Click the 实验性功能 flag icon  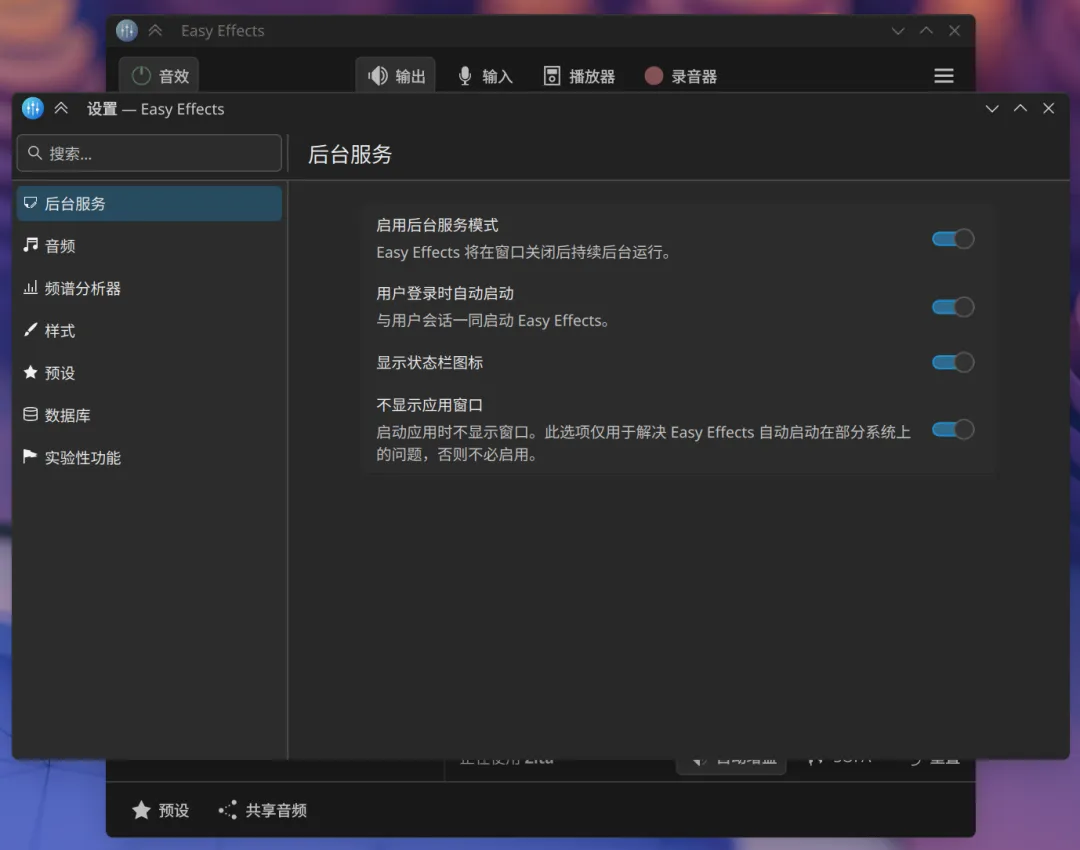coord(30,457)
